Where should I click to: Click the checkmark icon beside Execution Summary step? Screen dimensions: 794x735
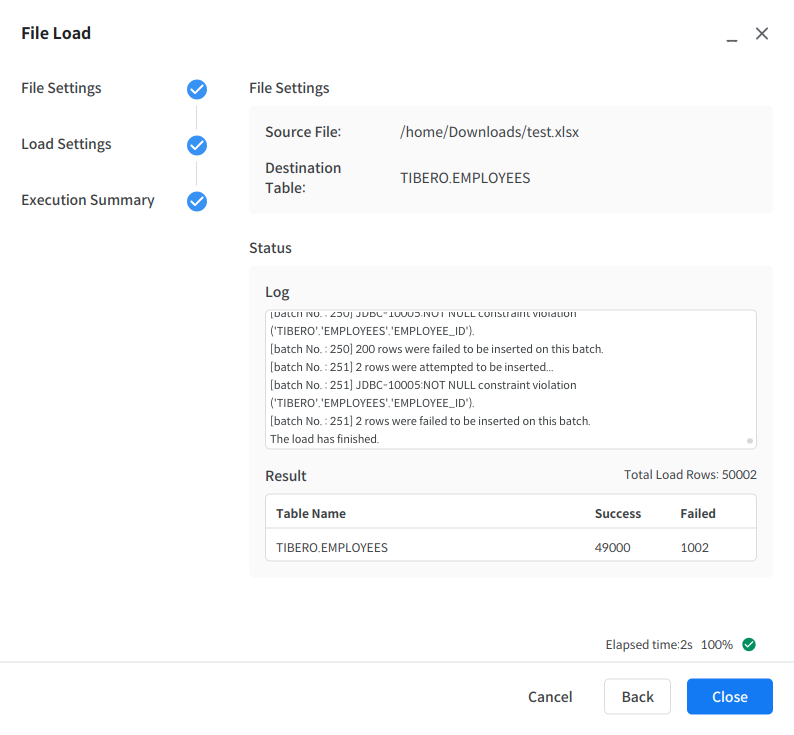pos(197,201)
